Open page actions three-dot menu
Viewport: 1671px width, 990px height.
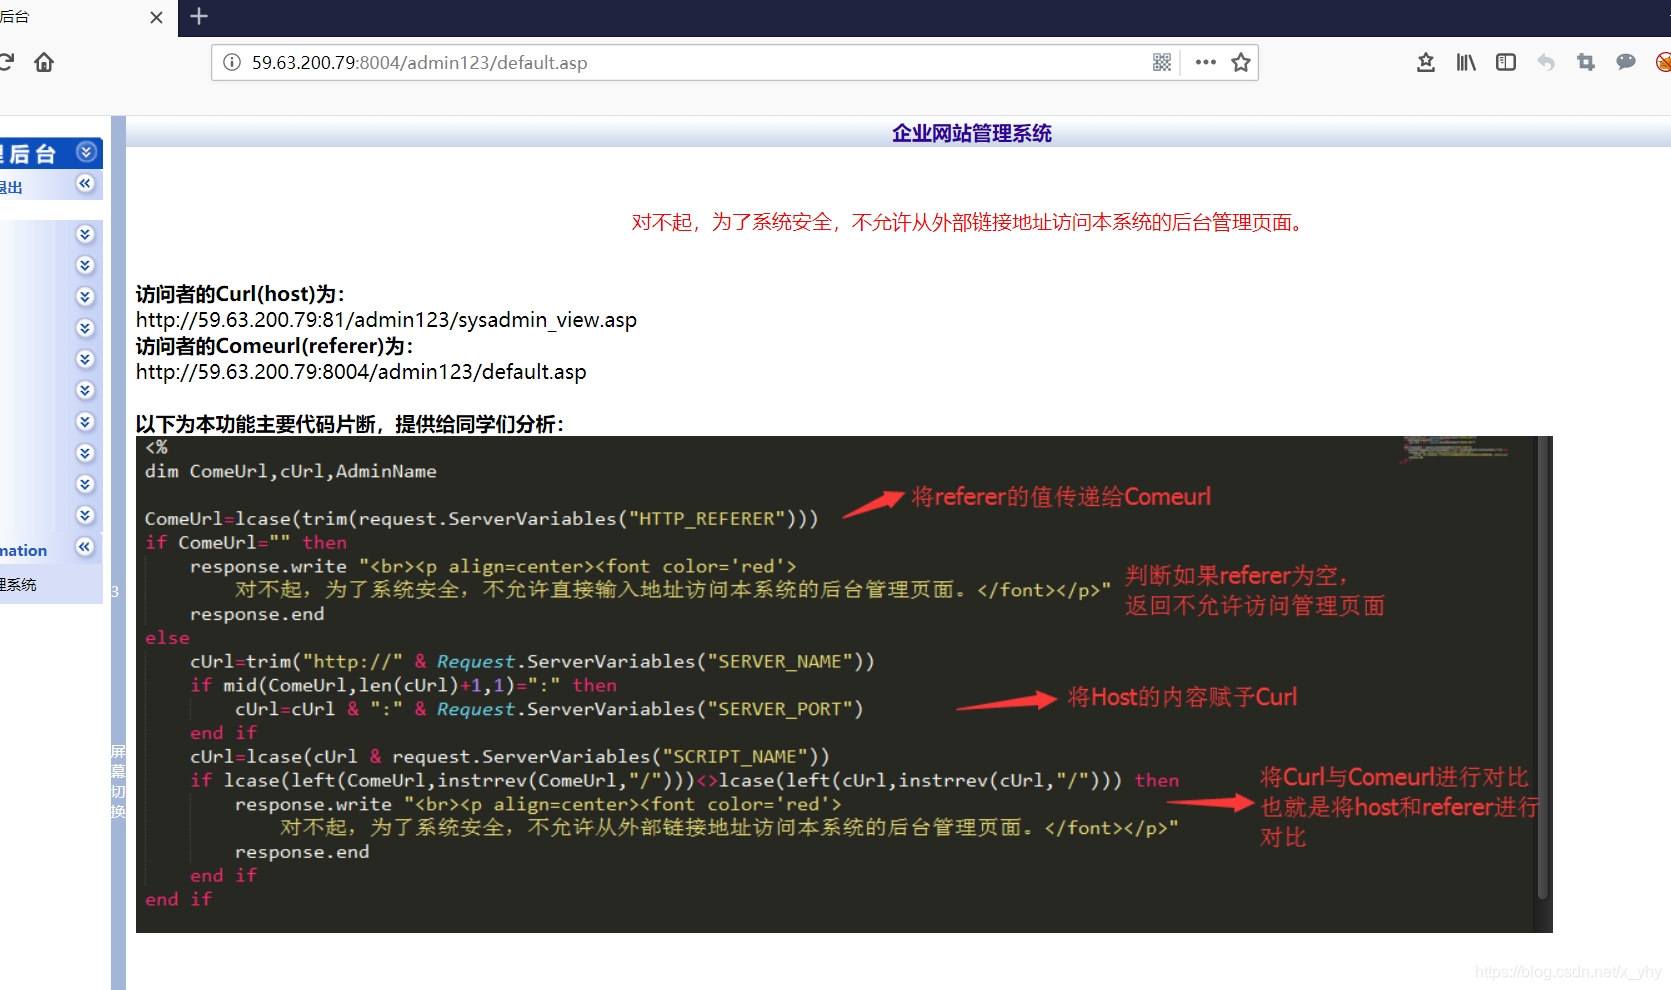1206,62
